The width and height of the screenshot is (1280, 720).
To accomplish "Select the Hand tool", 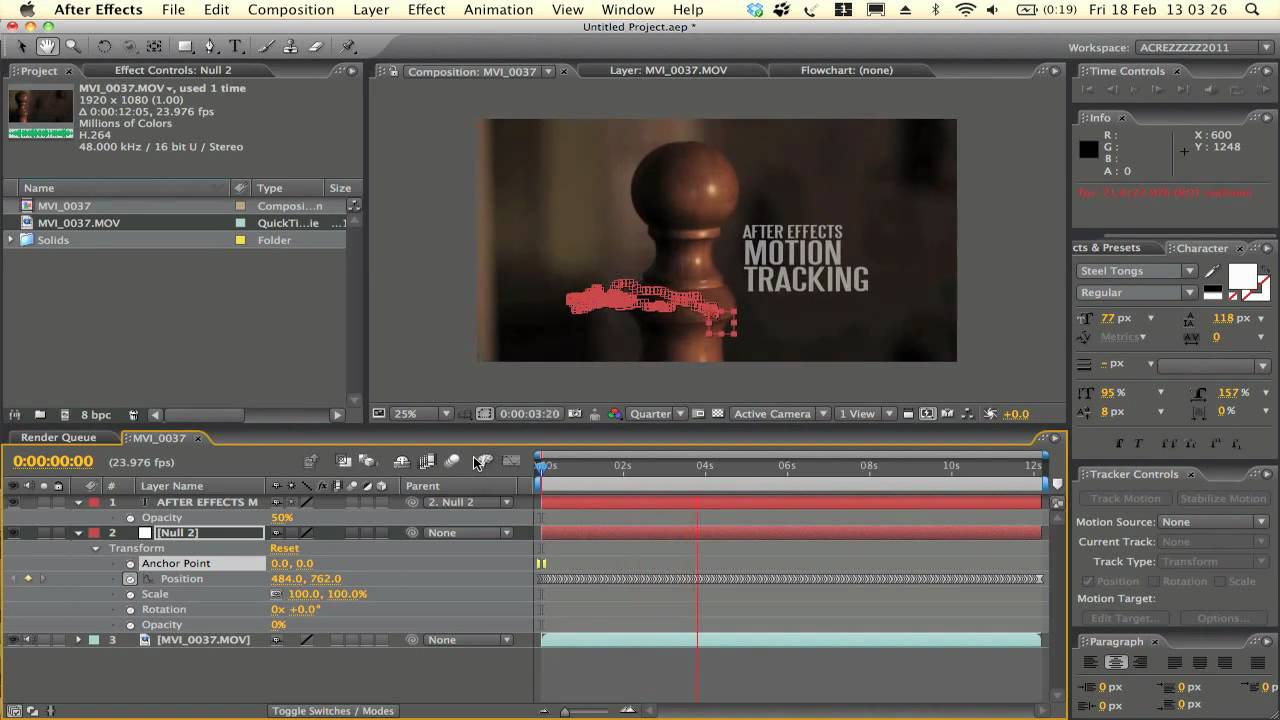I will (x=47, y=47).
